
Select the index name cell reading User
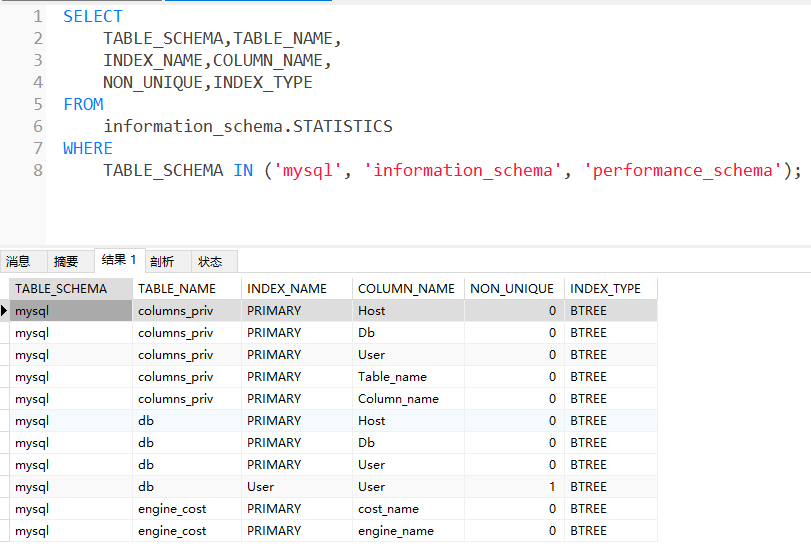(x=297, y=487)
